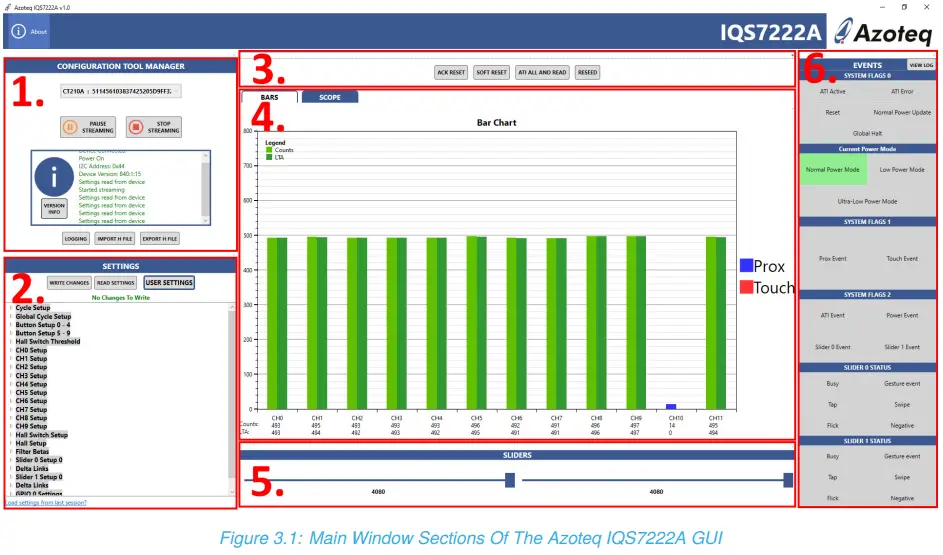Click the second slider's handle
The width and height of the screenshot is (943, 555).
(x=788, y=480)
